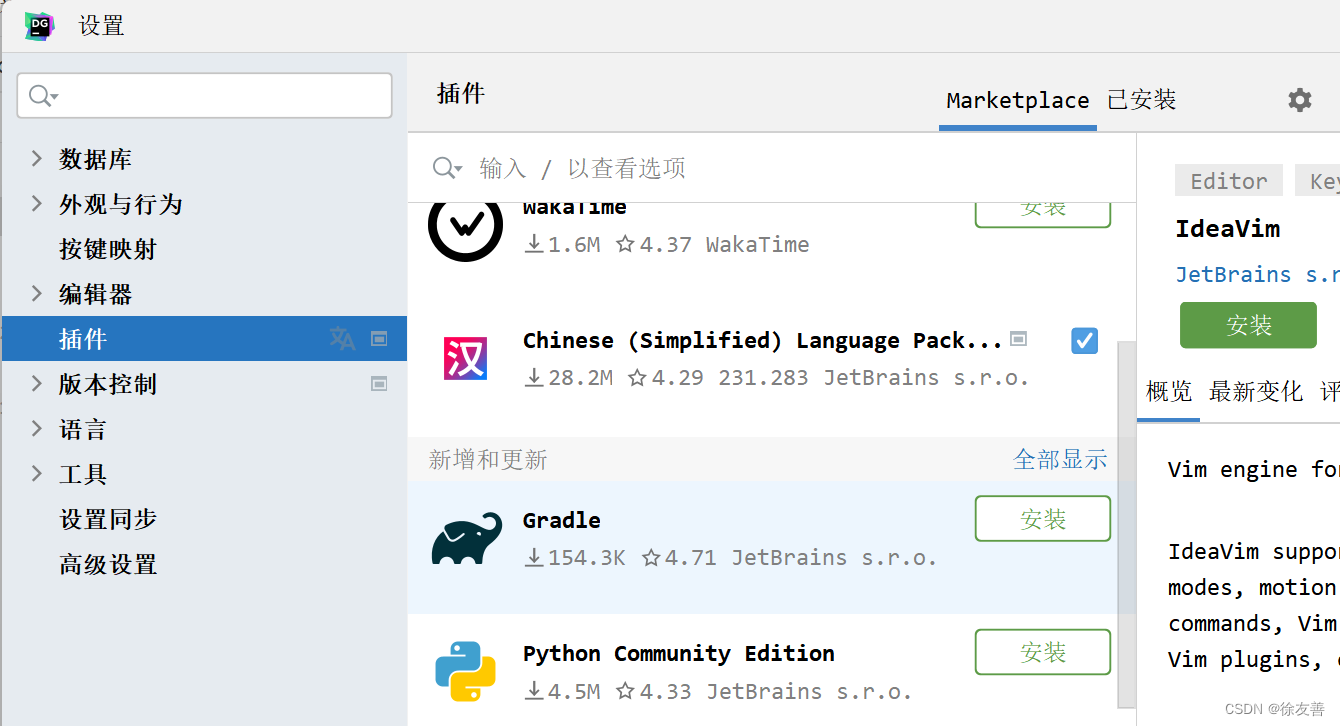Install the Python Community Edition plugin

coord(1043,652)
